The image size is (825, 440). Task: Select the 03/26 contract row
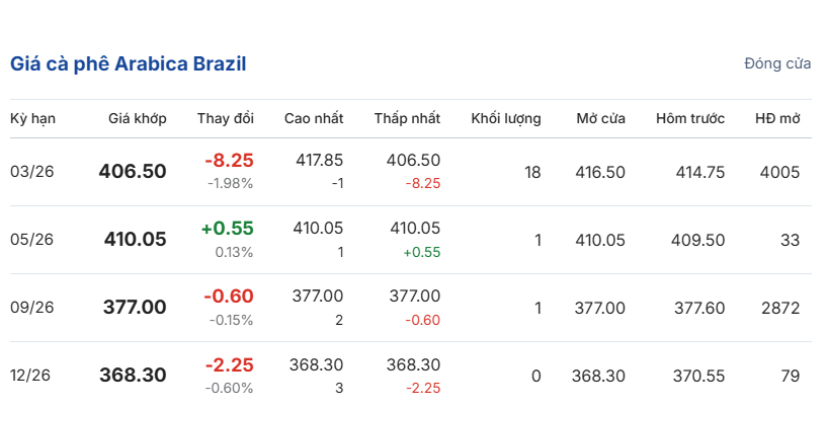coord(32,172)
